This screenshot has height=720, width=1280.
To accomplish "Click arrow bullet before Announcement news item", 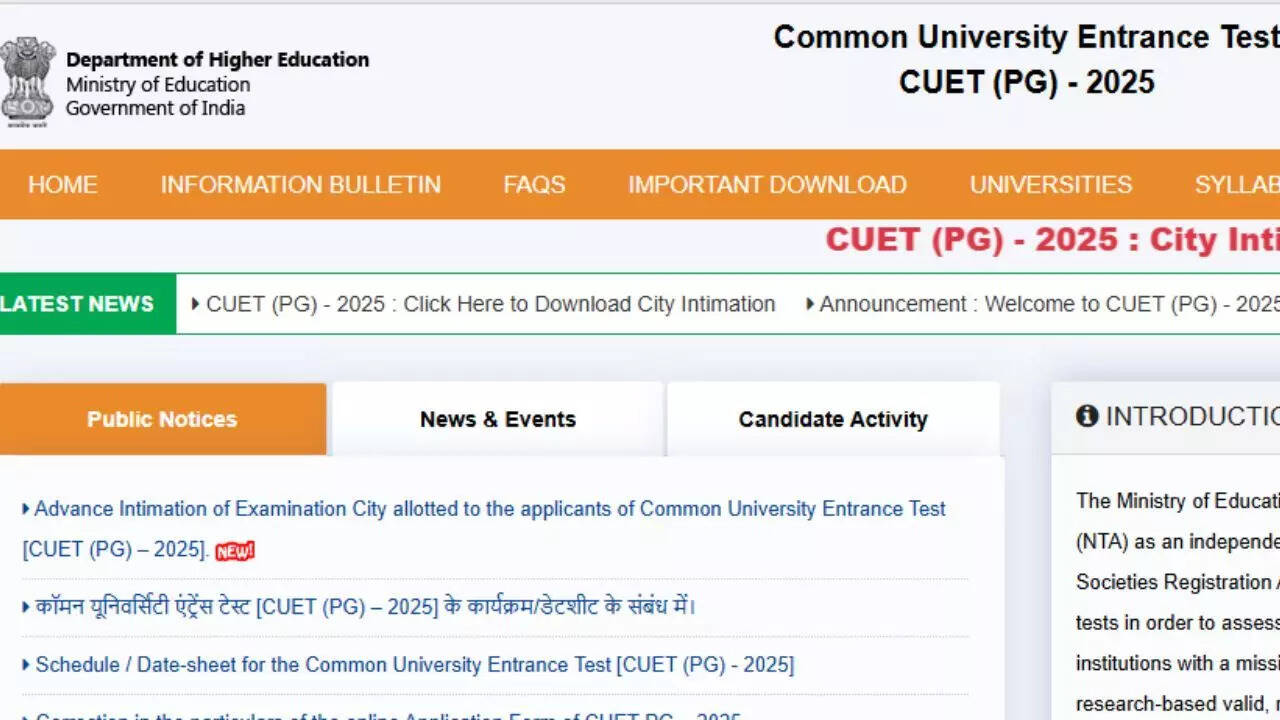I will tap(810, 304).
